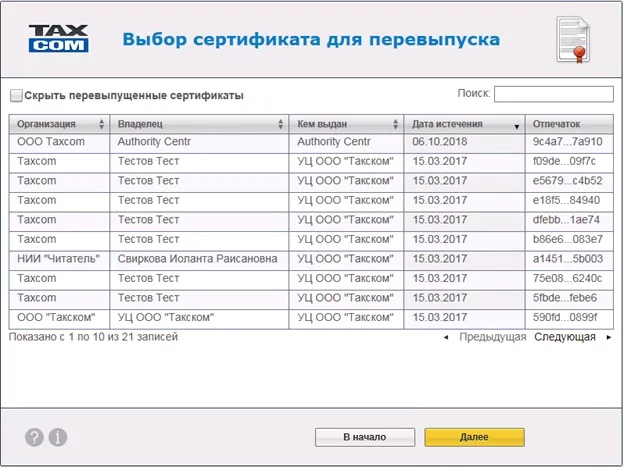Click thumbprint 75e08...6240c
The width and height of the screenshot is (624, 467).
coord(567,278)
